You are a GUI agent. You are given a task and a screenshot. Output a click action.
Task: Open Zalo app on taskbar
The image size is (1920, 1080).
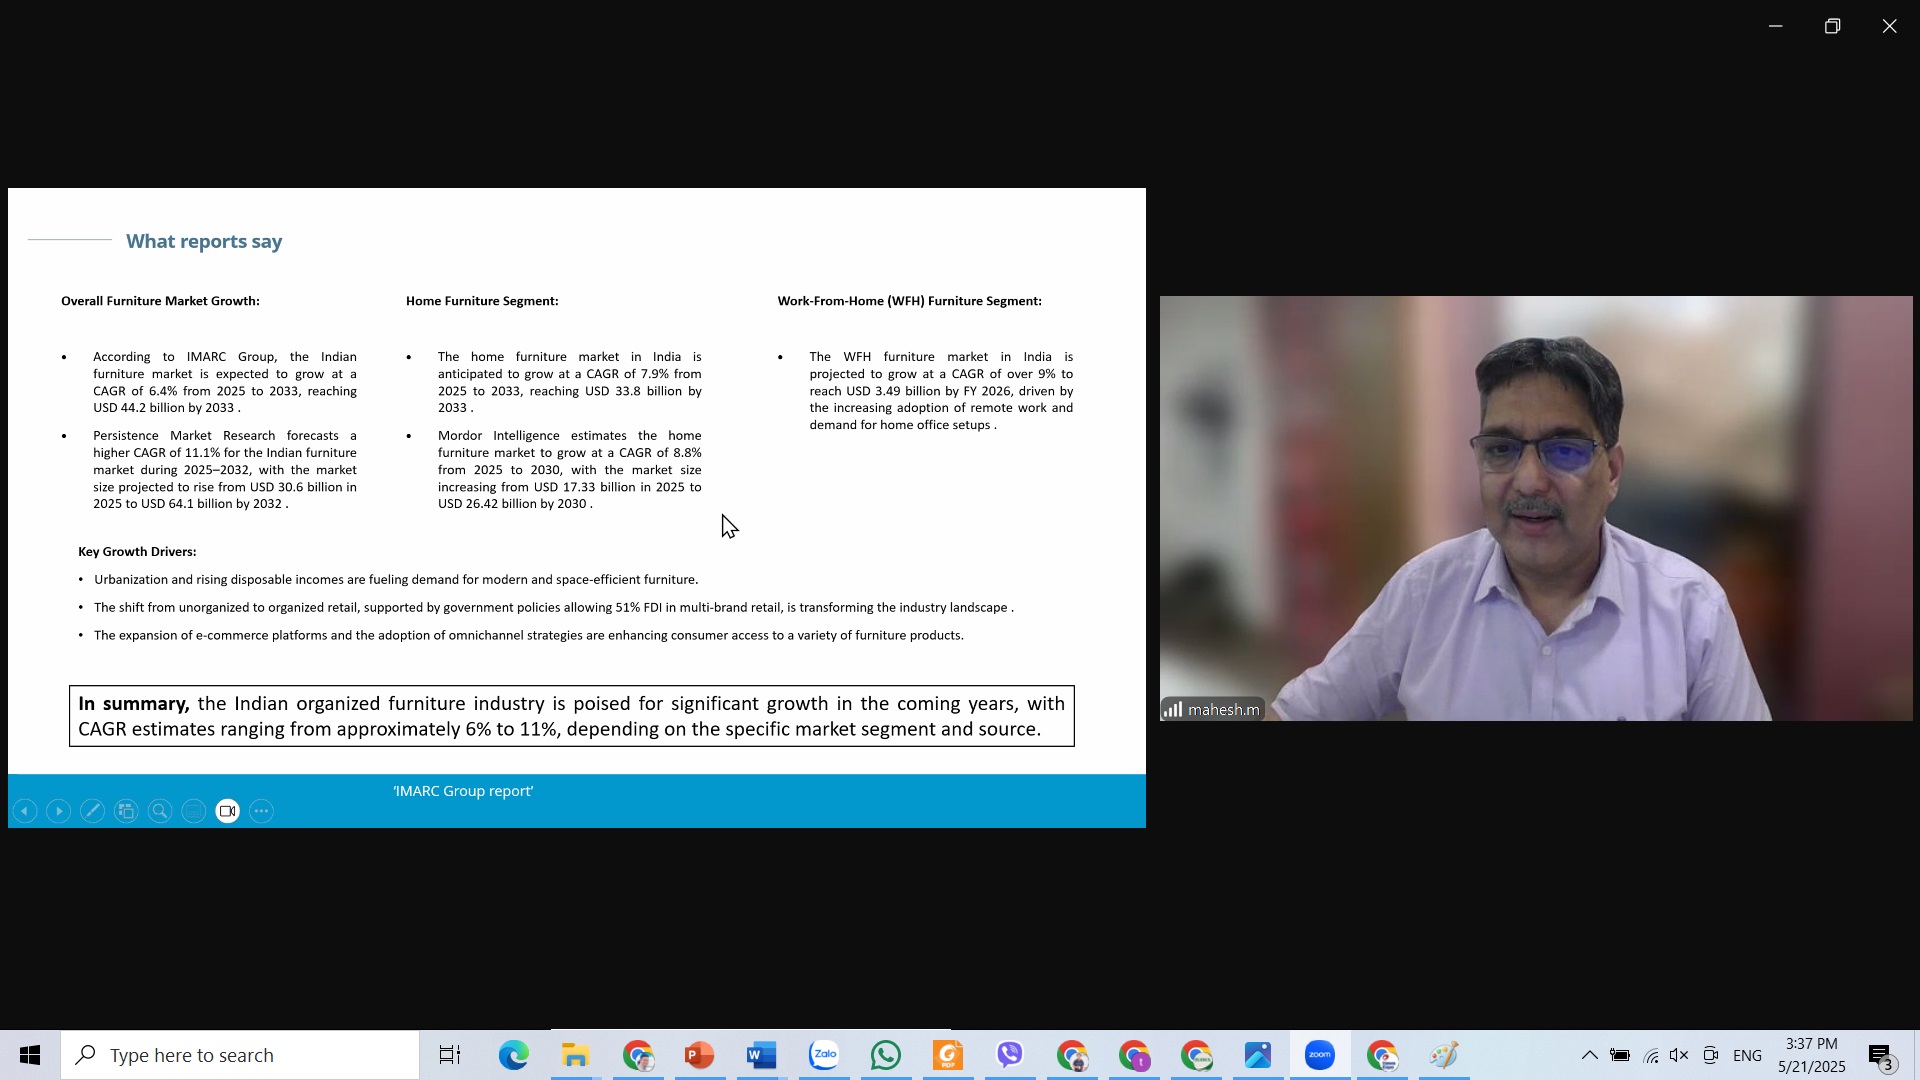point(823,1055)
